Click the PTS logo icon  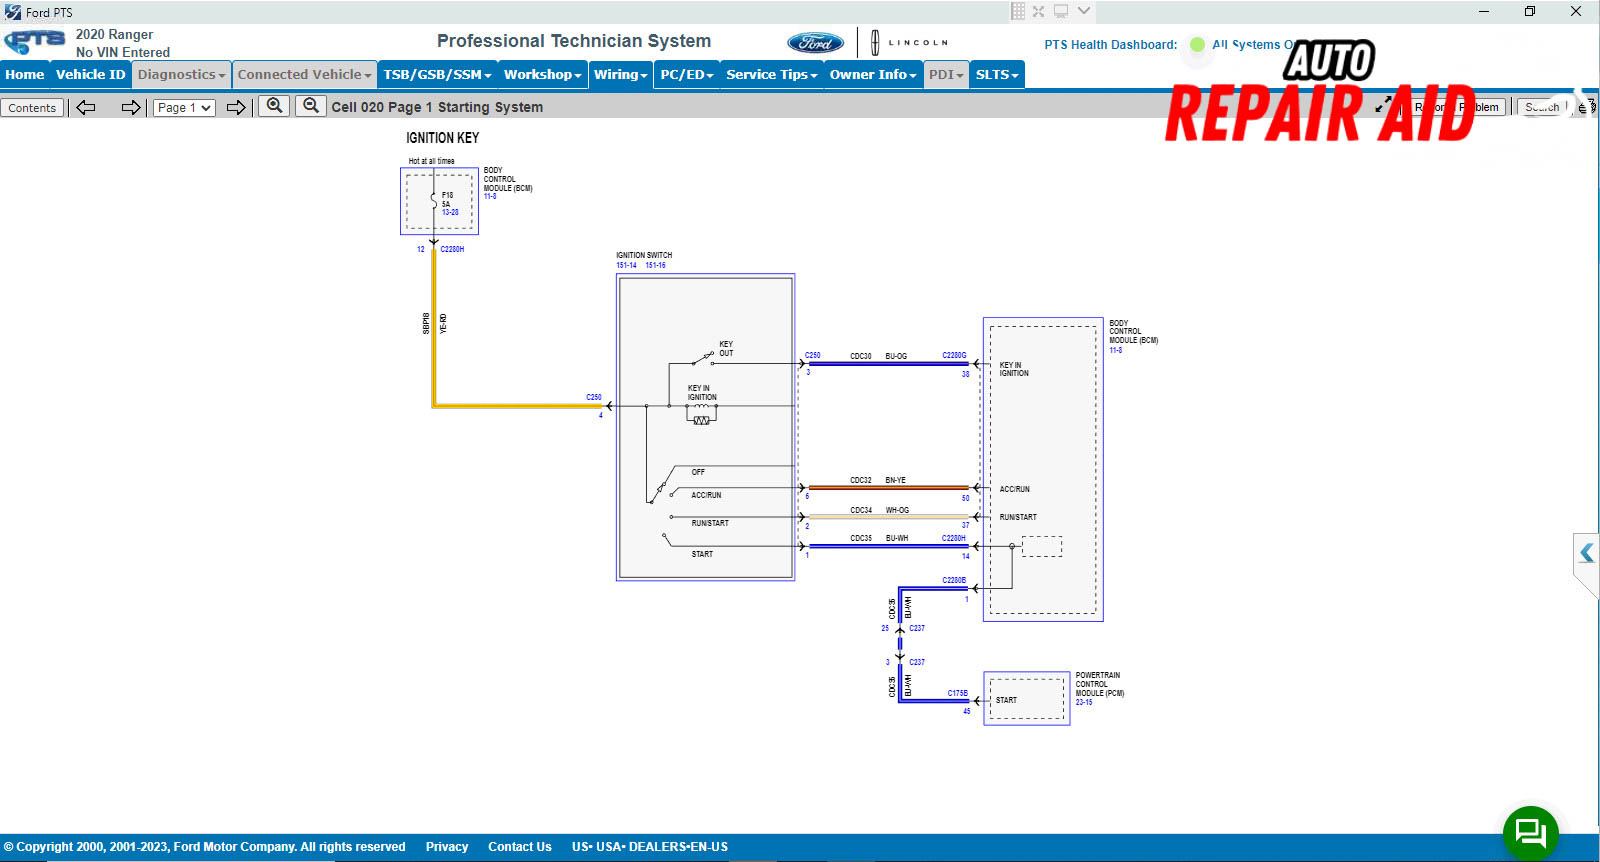point(35,42)
